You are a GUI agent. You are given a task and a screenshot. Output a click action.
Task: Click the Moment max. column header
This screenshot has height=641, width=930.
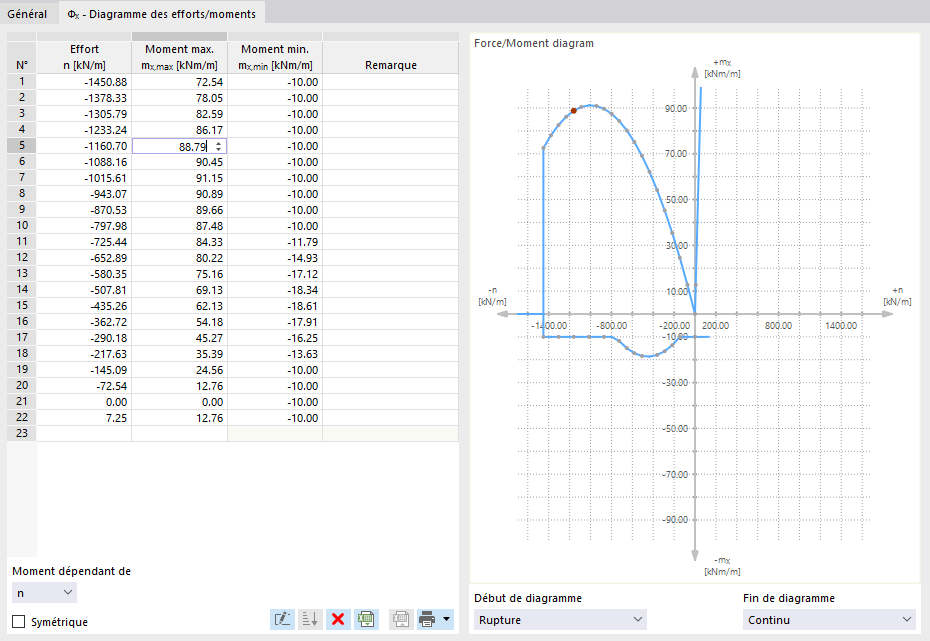tap(179, 57)
